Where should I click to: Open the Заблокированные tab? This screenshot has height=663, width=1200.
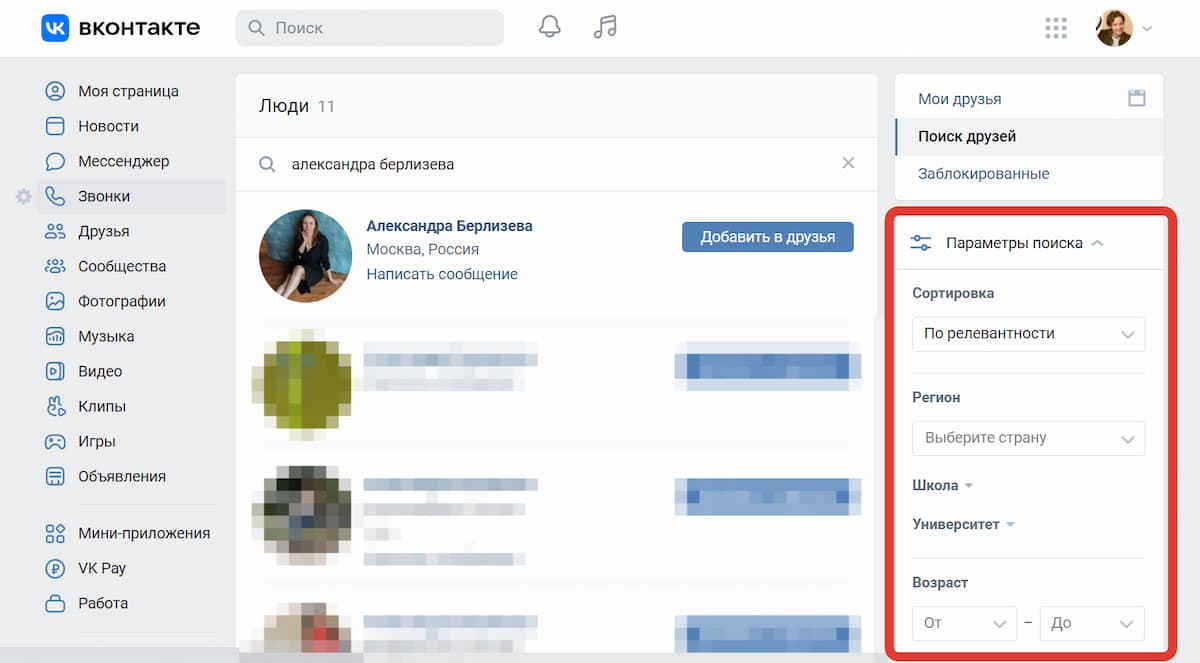[983, 174]
